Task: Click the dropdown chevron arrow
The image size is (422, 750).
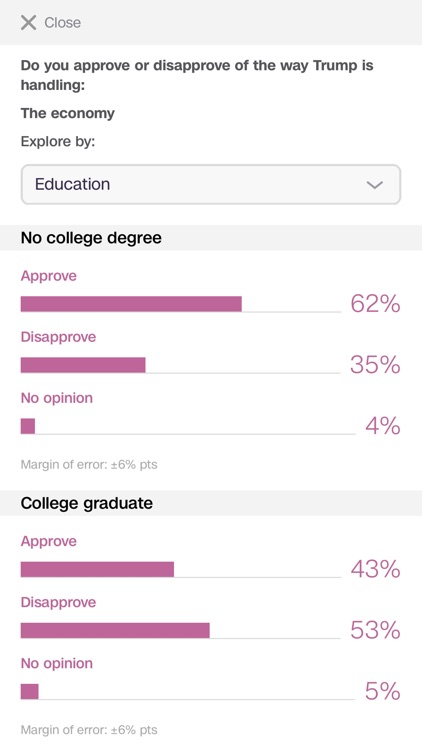Action: [x=374, y=185]
